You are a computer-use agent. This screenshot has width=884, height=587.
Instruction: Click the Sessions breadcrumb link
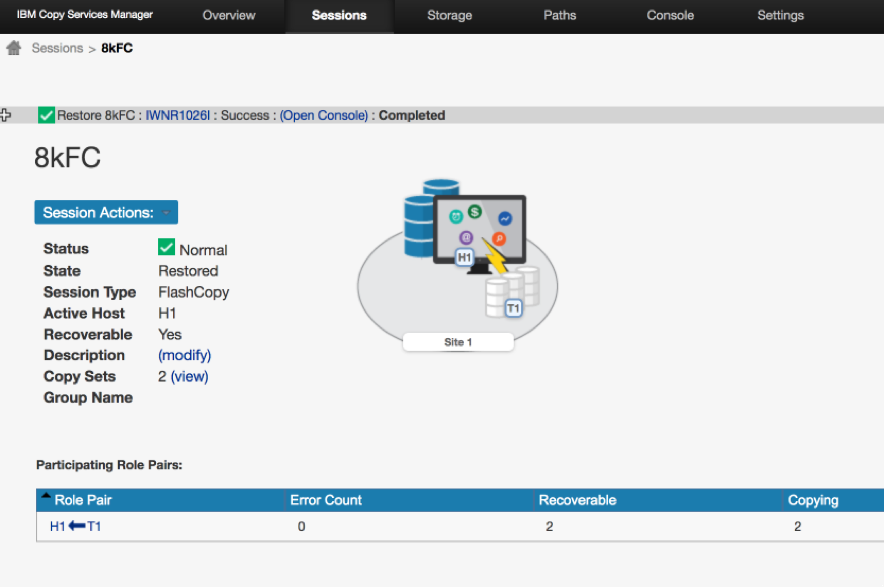tap(58, 48)
